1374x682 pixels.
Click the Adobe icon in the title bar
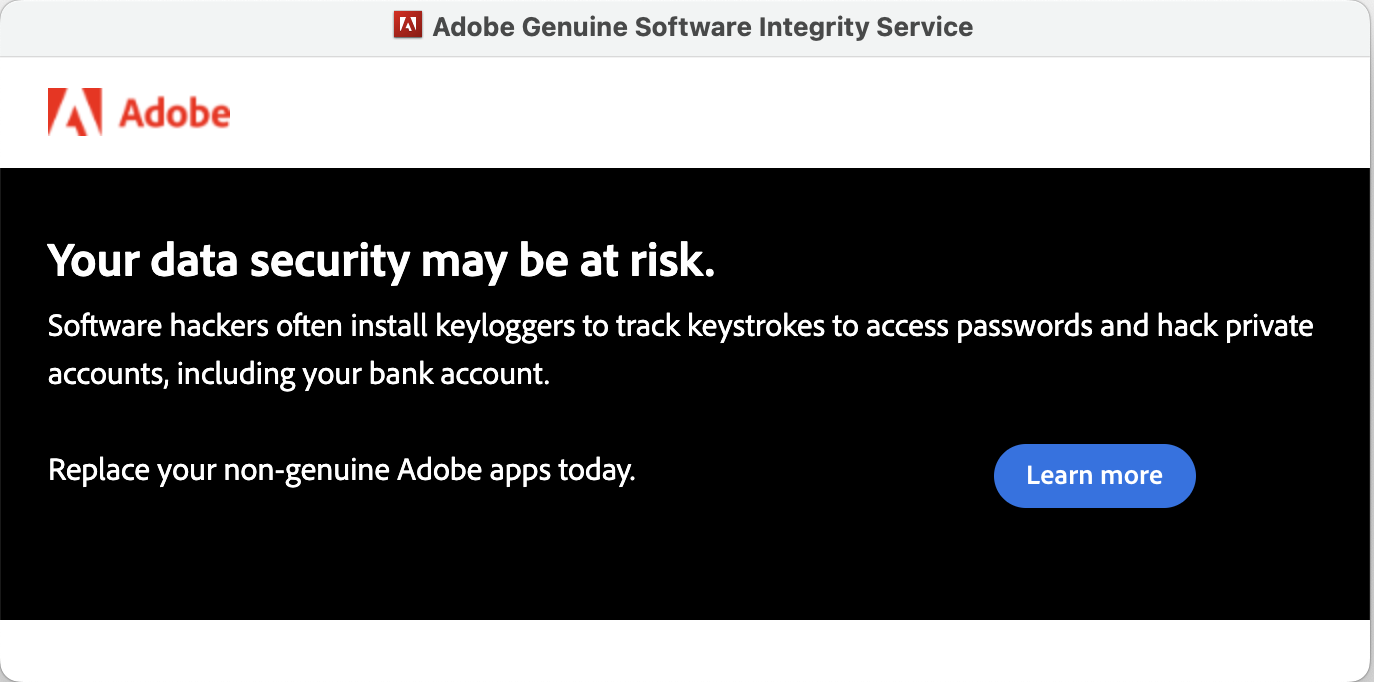coord(408,26)
